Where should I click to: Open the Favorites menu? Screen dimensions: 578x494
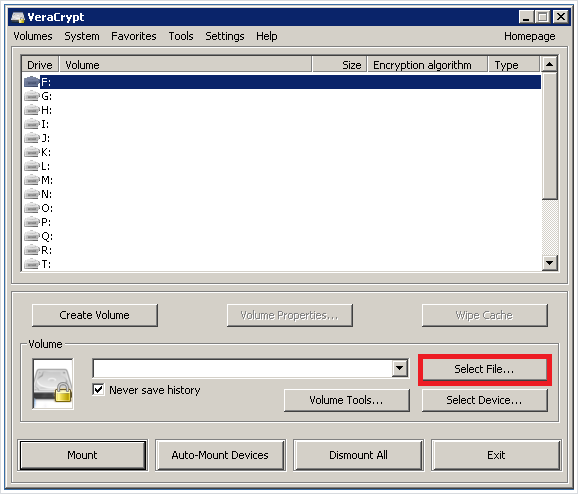tap(134, 36)
